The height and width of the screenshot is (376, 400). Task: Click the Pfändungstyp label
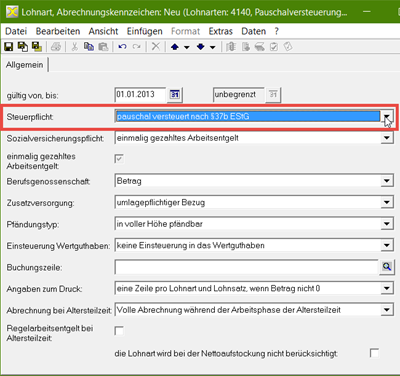point(33,224)
